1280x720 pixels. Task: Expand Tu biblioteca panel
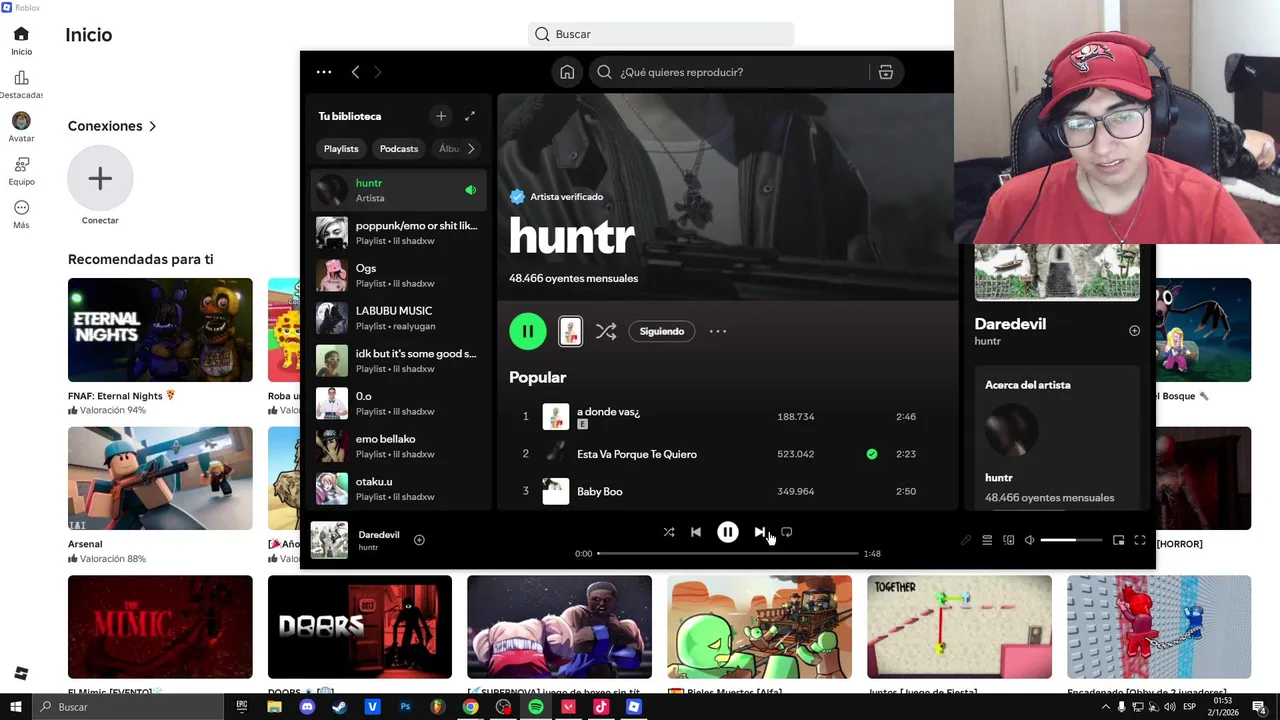coord(470,116)
